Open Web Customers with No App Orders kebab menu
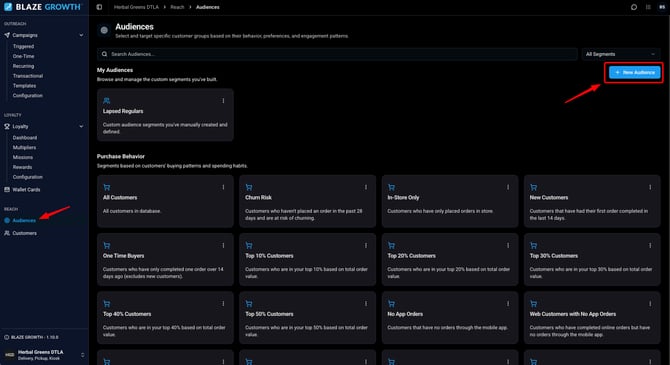The height and width of the screenshot is (365, 670). [650, 303]
